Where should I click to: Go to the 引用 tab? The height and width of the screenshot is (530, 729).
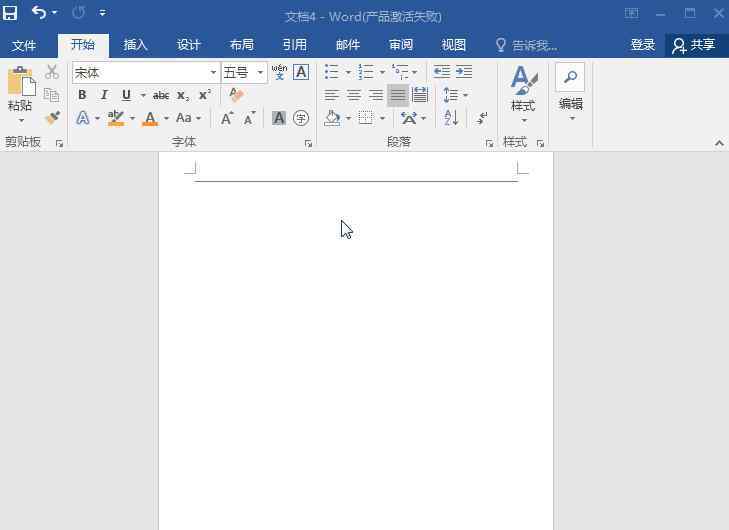point(295,45)
